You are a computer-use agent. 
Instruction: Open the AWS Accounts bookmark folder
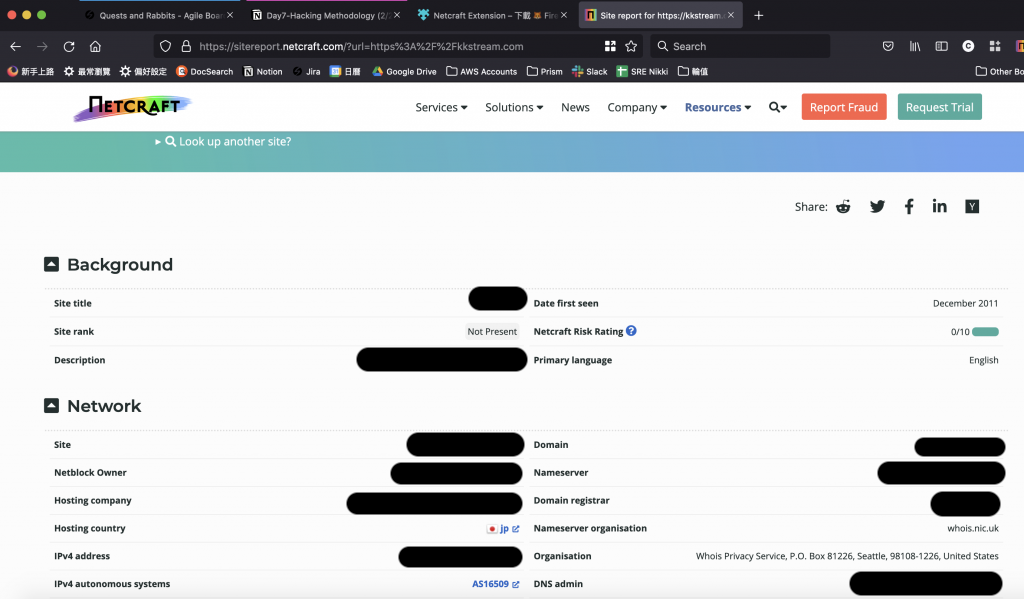(x=481, y=71)
